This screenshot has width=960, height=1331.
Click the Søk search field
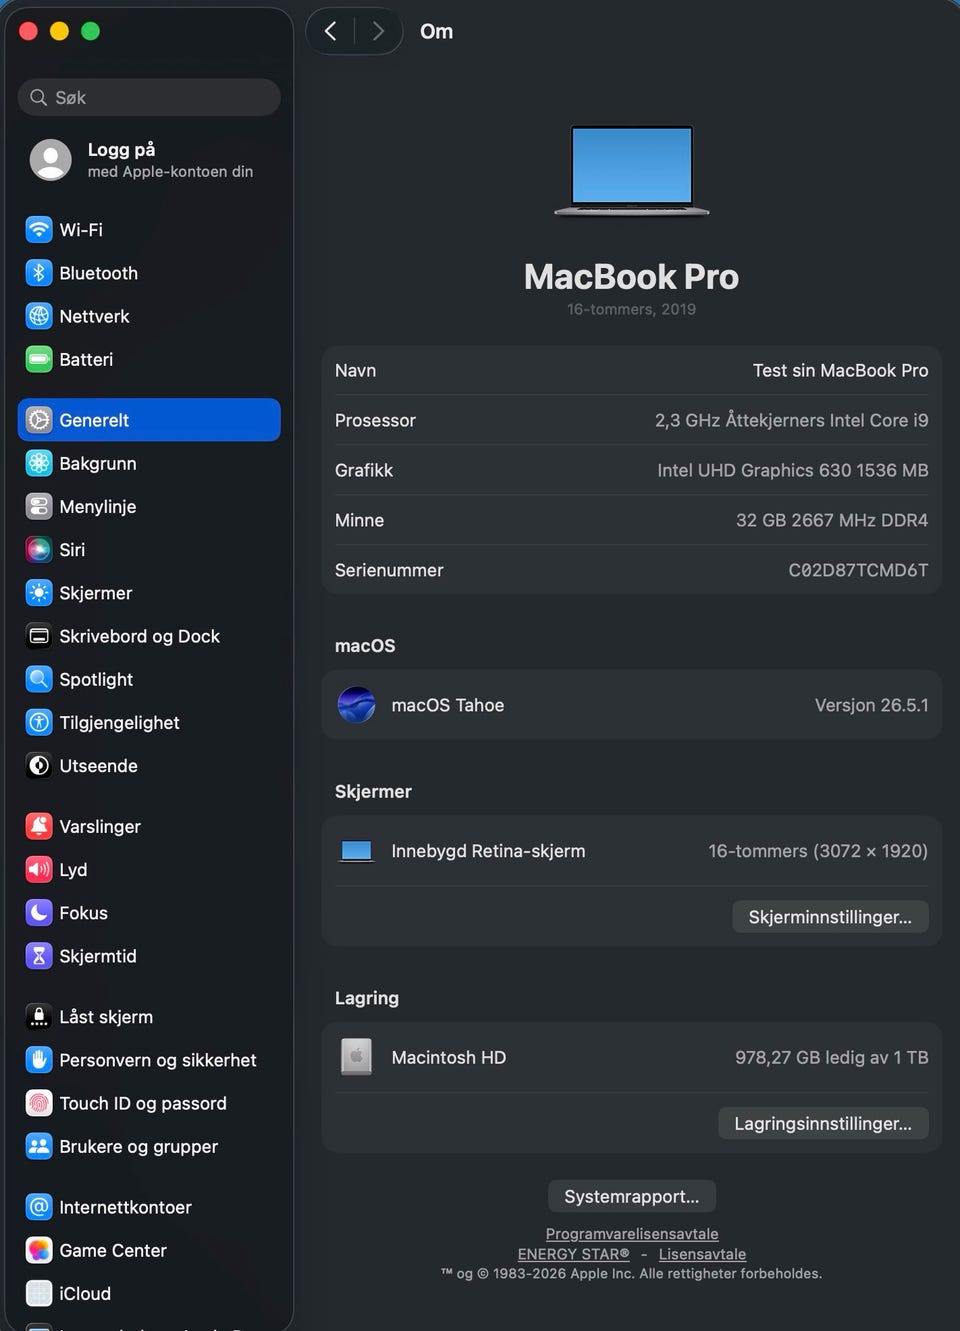pyautogui.click(x=149, y=97)
